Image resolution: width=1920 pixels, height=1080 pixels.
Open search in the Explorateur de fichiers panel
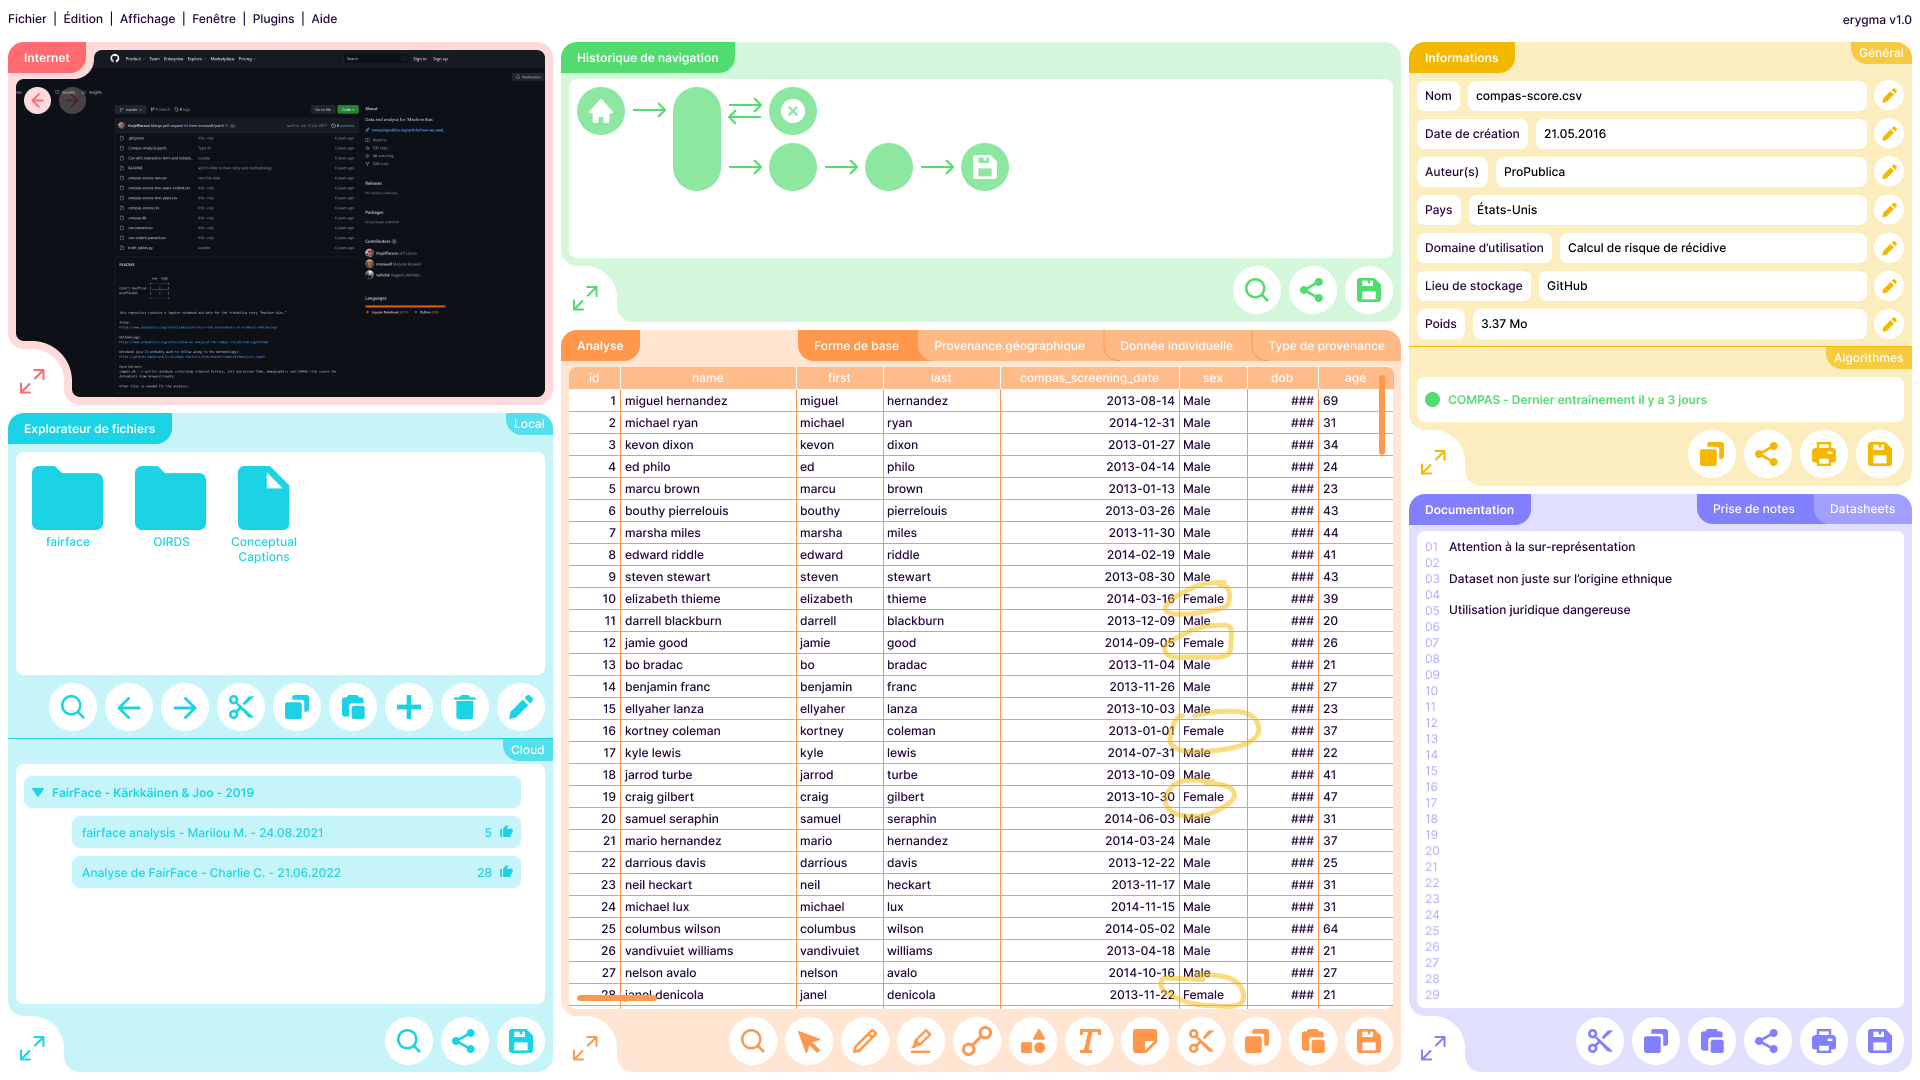[x=73, y=707]
